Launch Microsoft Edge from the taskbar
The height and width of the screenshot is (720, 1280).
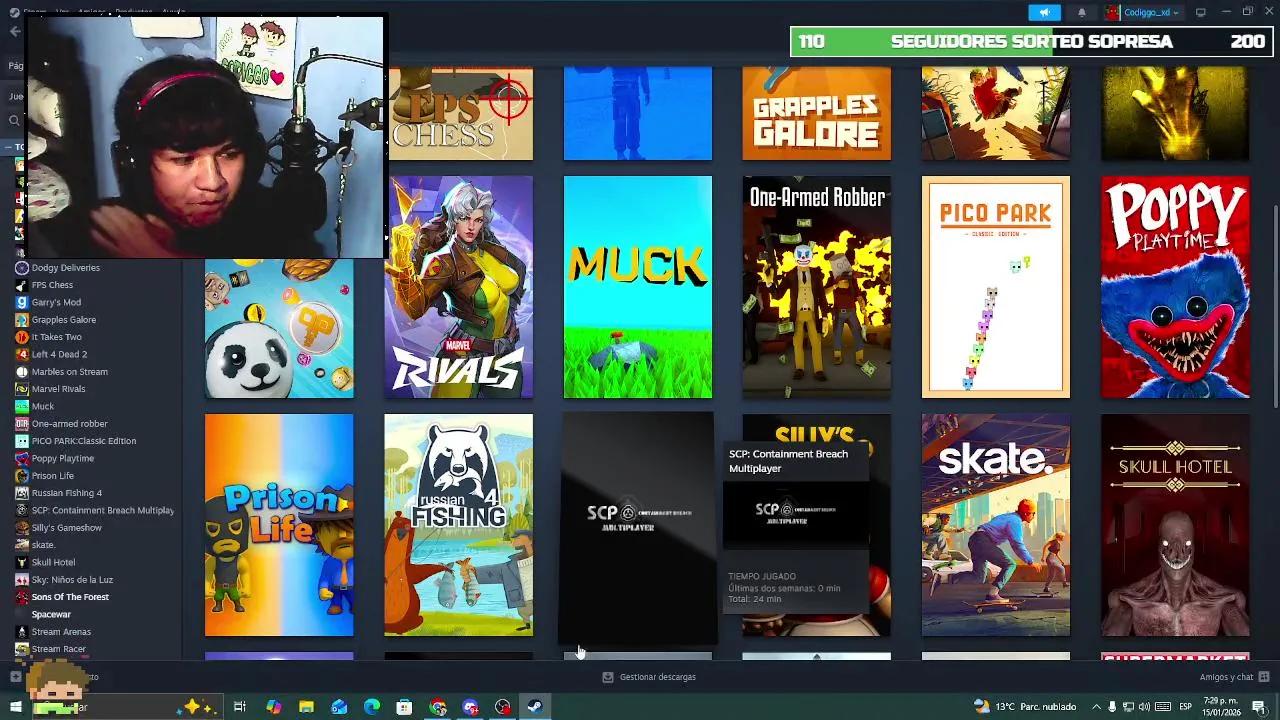click(372, 707)
